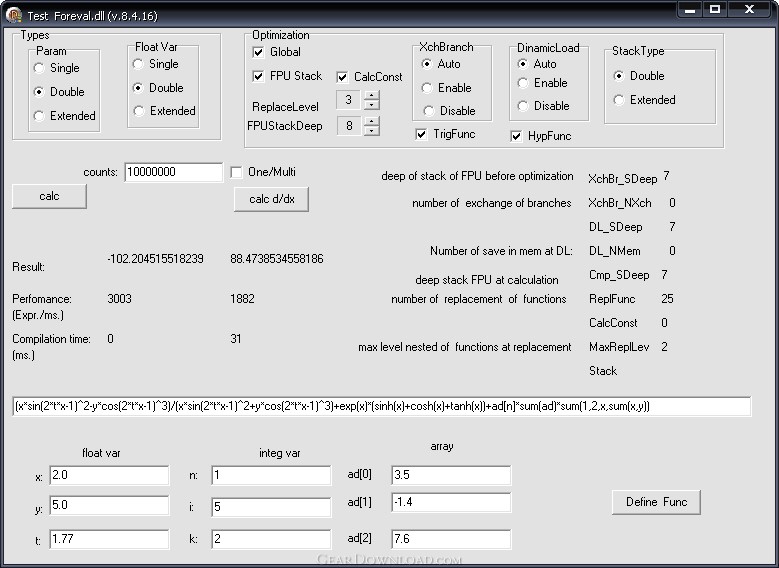The image size is (779, 568).
Task: Click the k integer variable field
Action: point(271,539)
